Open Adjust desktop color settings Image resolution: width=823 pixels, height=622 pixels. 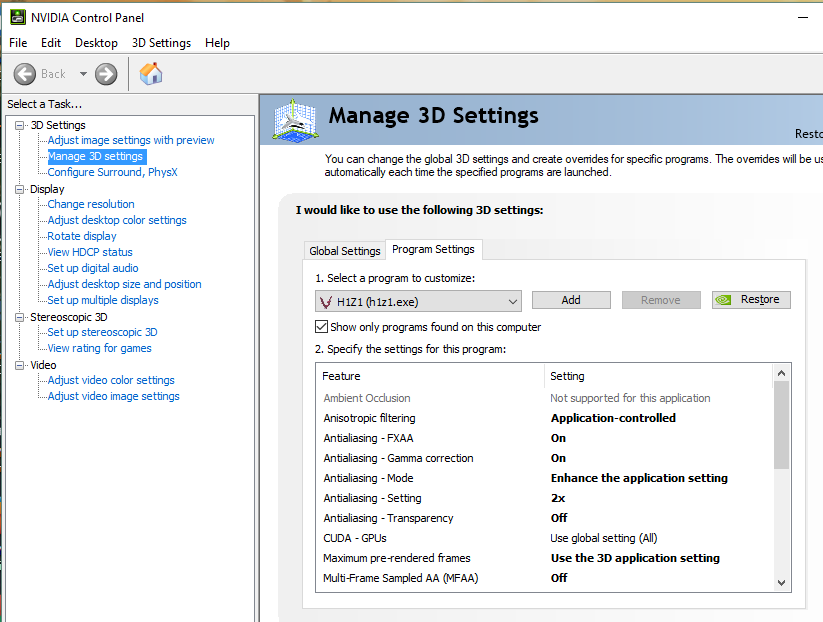click(117, 220)
